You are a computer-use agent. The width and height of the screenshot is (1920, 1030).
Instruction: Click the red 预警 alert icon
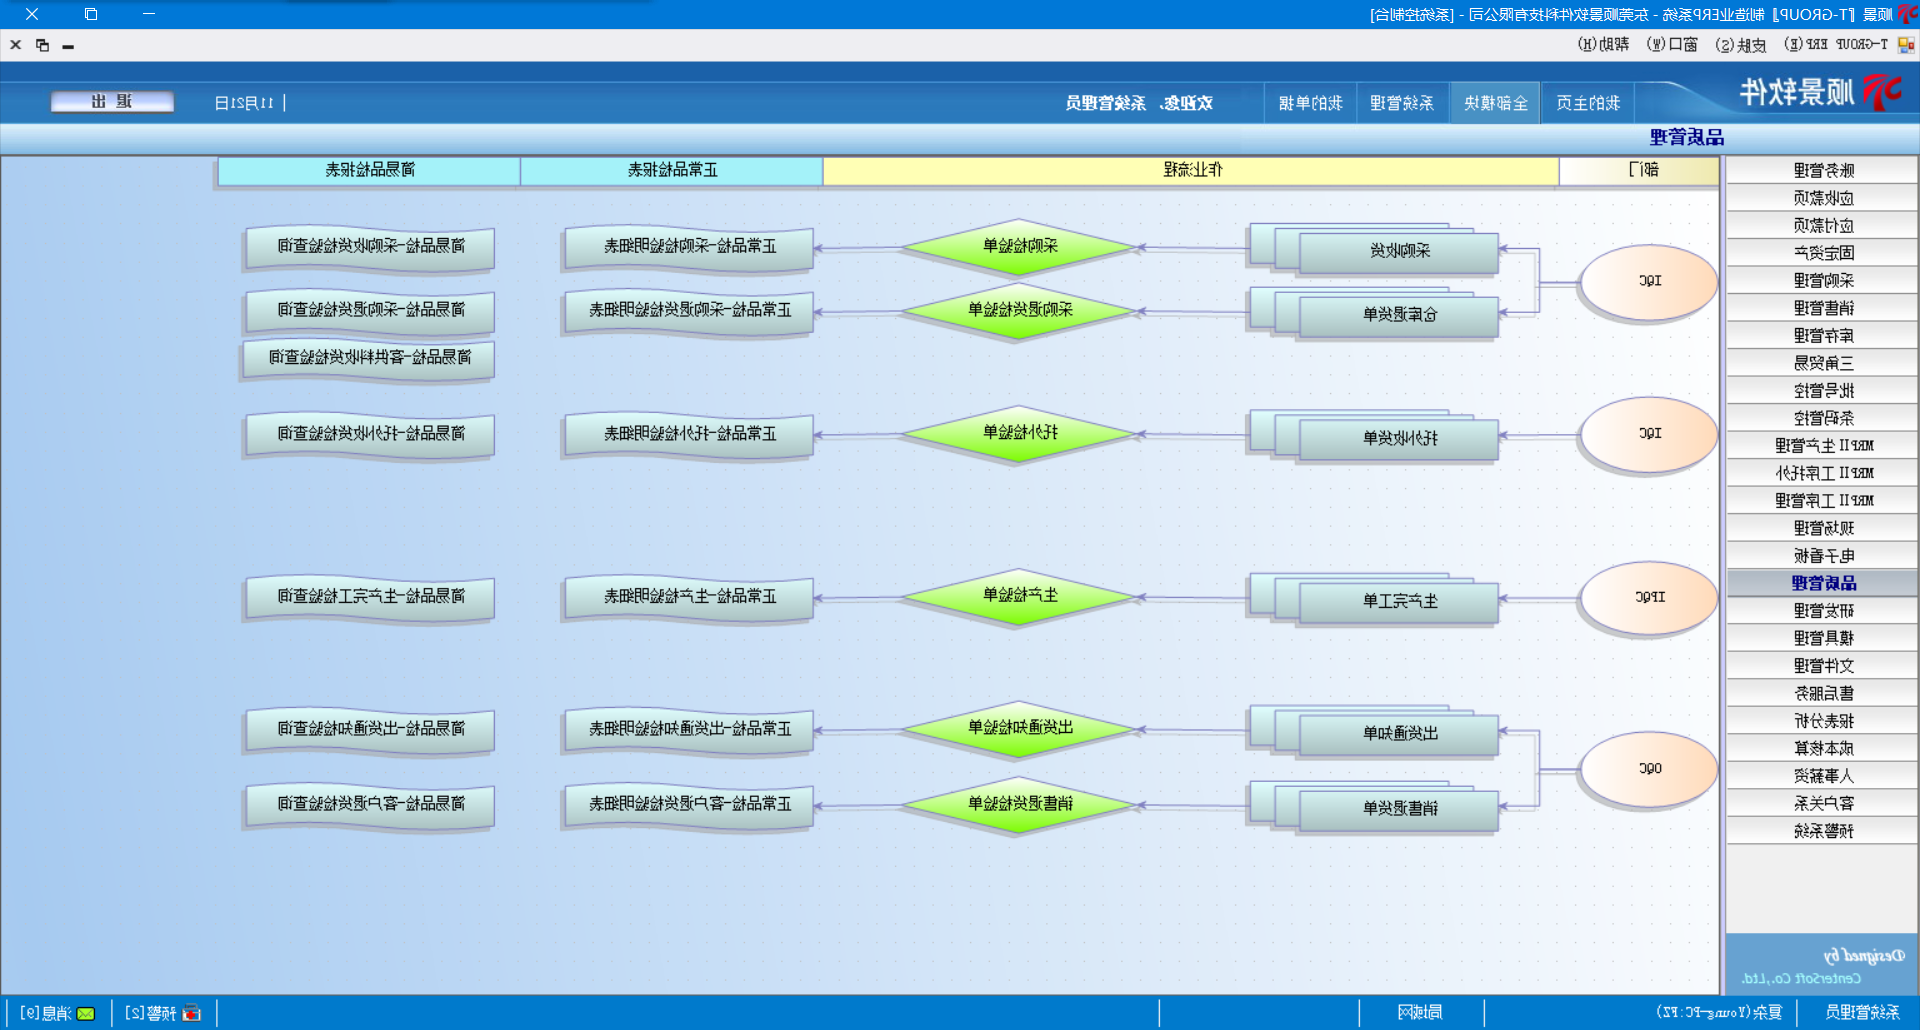point(191,1013)
